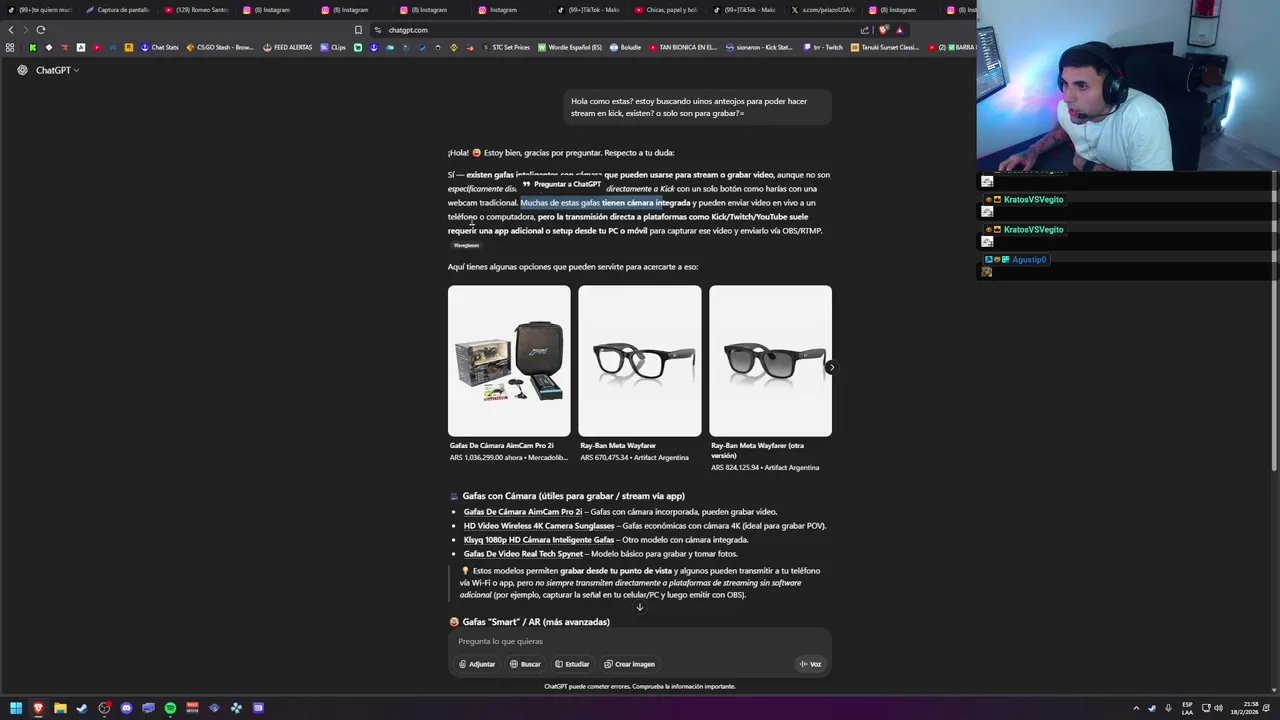This screenshot has height=720, width=1280.
Task: Click Klsyq 1080p HD Cámara Inteligente Gafas link
Action: (x=539, y=540)
